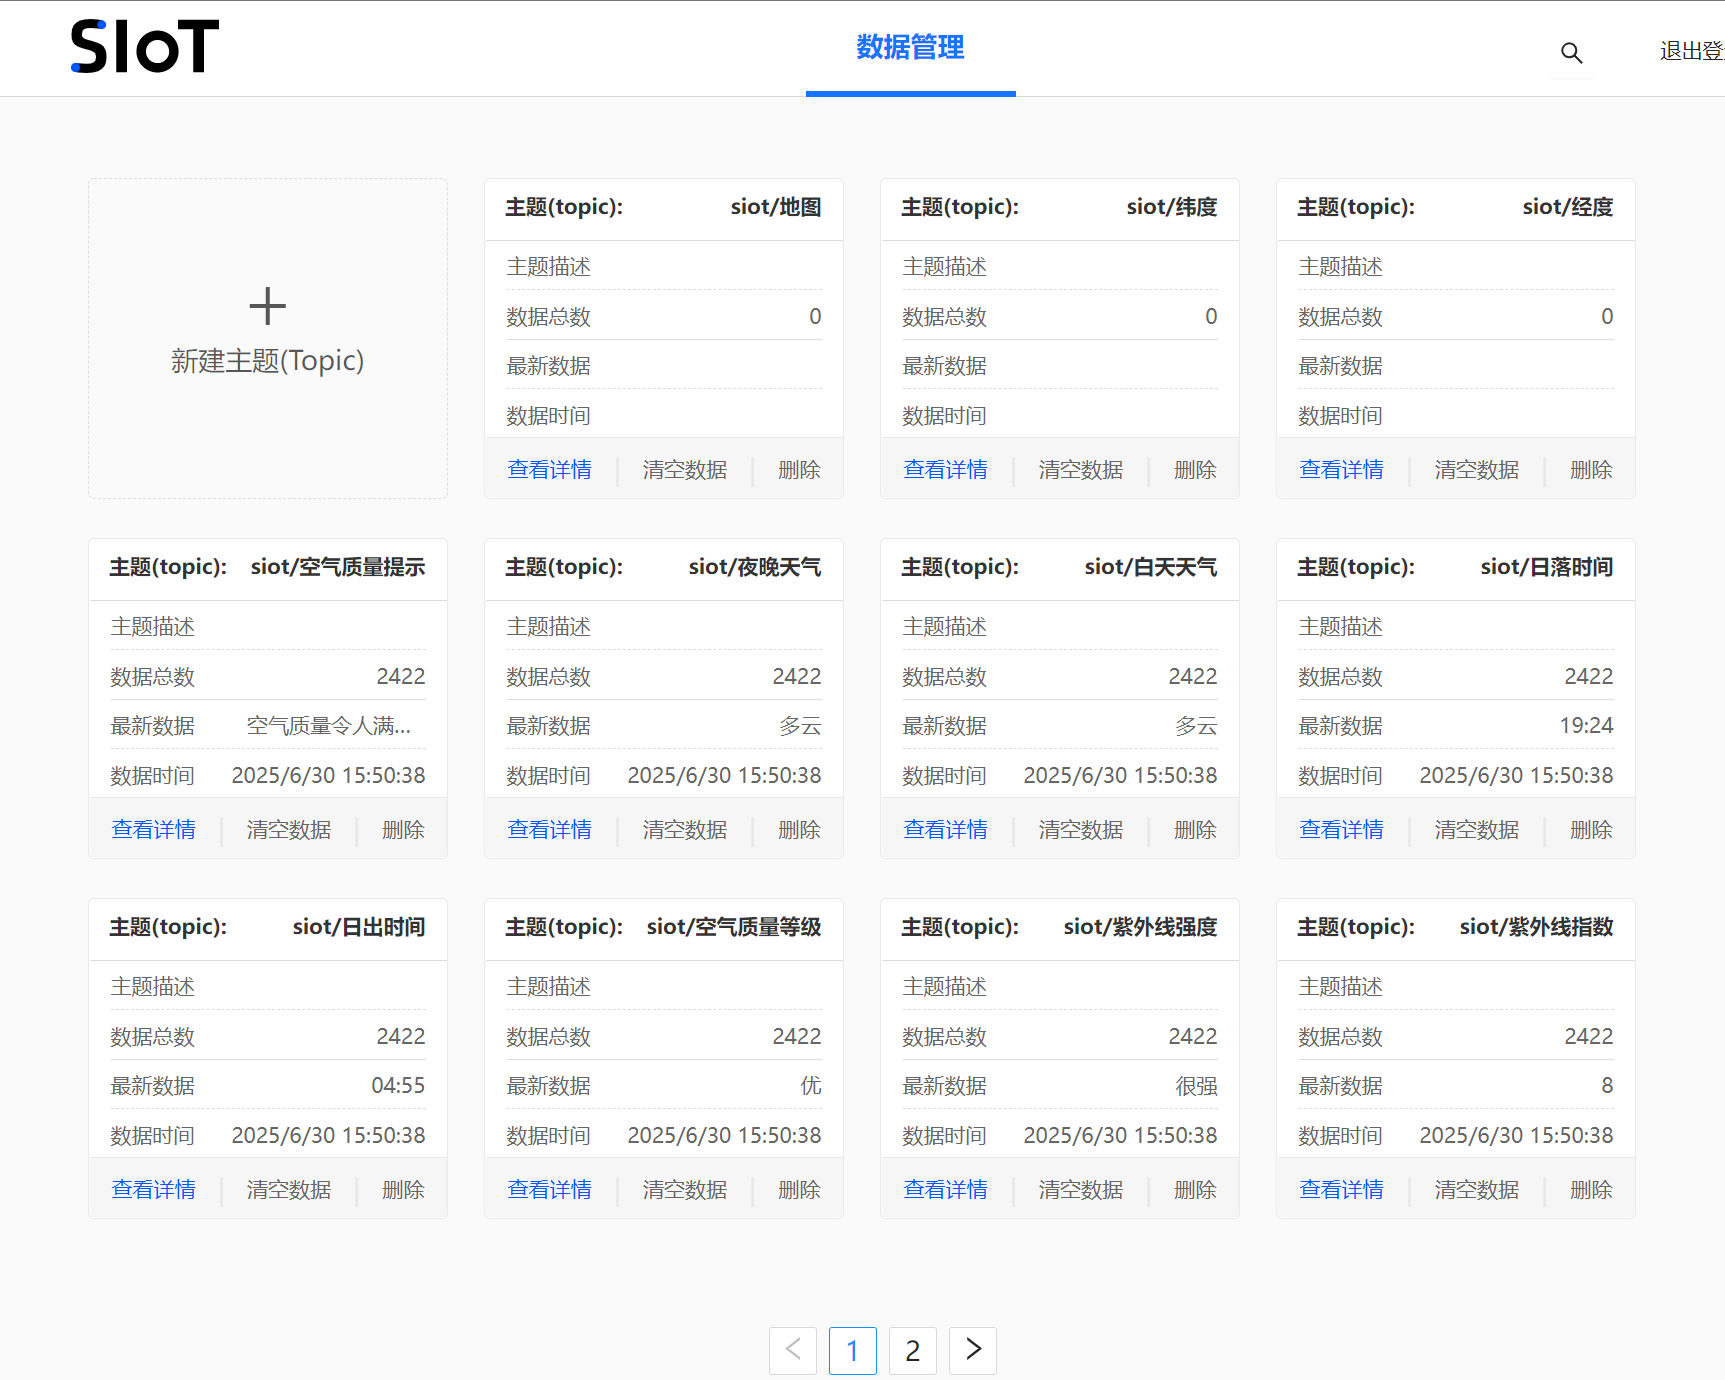Select page 1 in pagination

pos(853,1350)
